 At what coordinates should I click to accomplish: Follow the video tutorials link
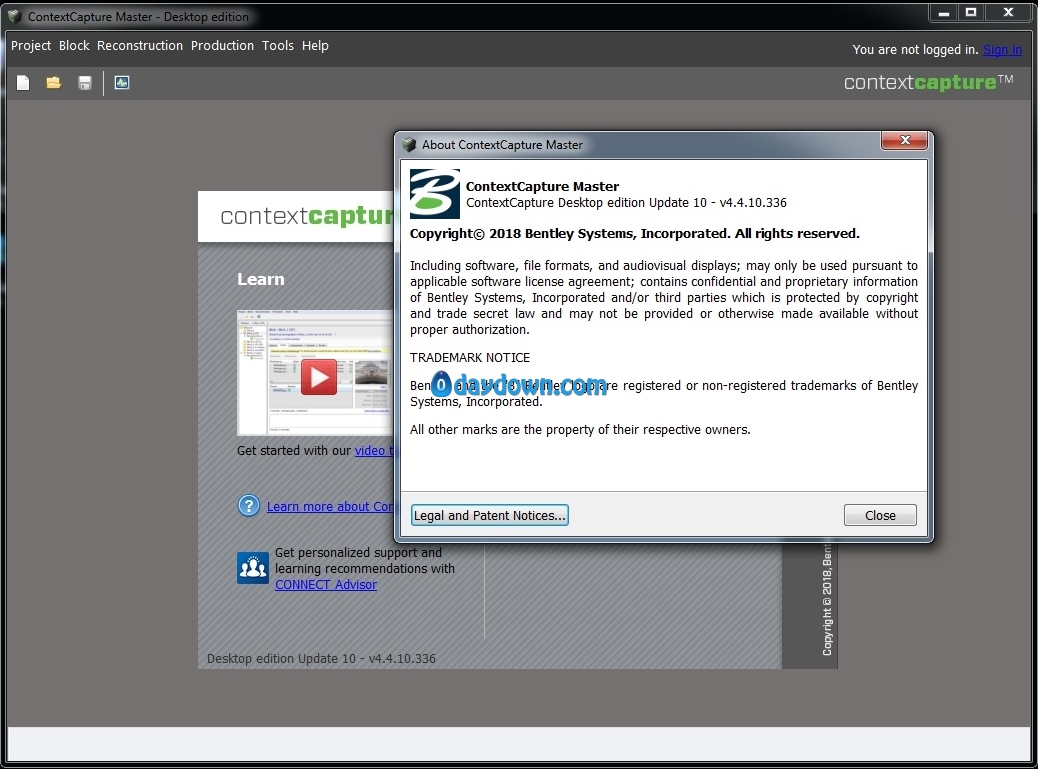(x=375, y=451)
